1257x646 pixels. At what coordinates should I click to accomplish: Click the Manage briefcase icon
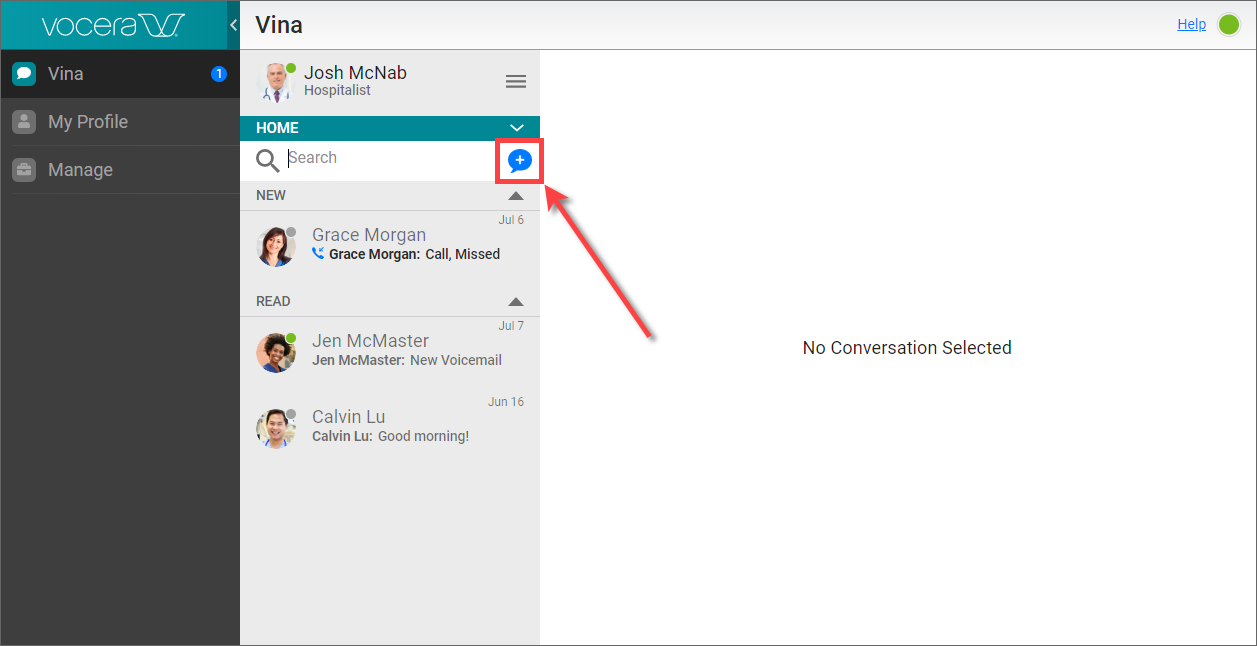24,170
